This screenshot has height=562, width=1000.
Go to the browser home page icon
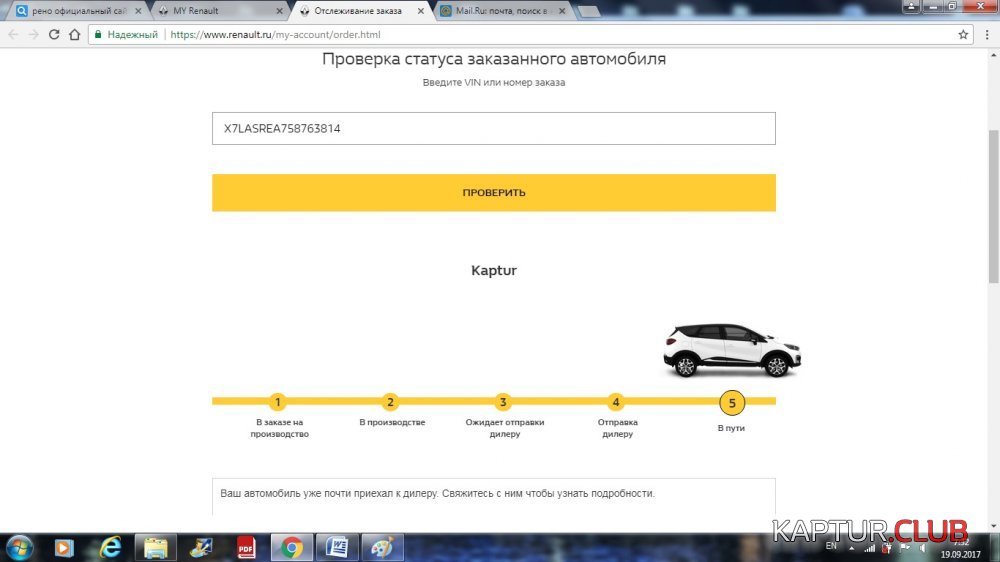tap(75, 34)
